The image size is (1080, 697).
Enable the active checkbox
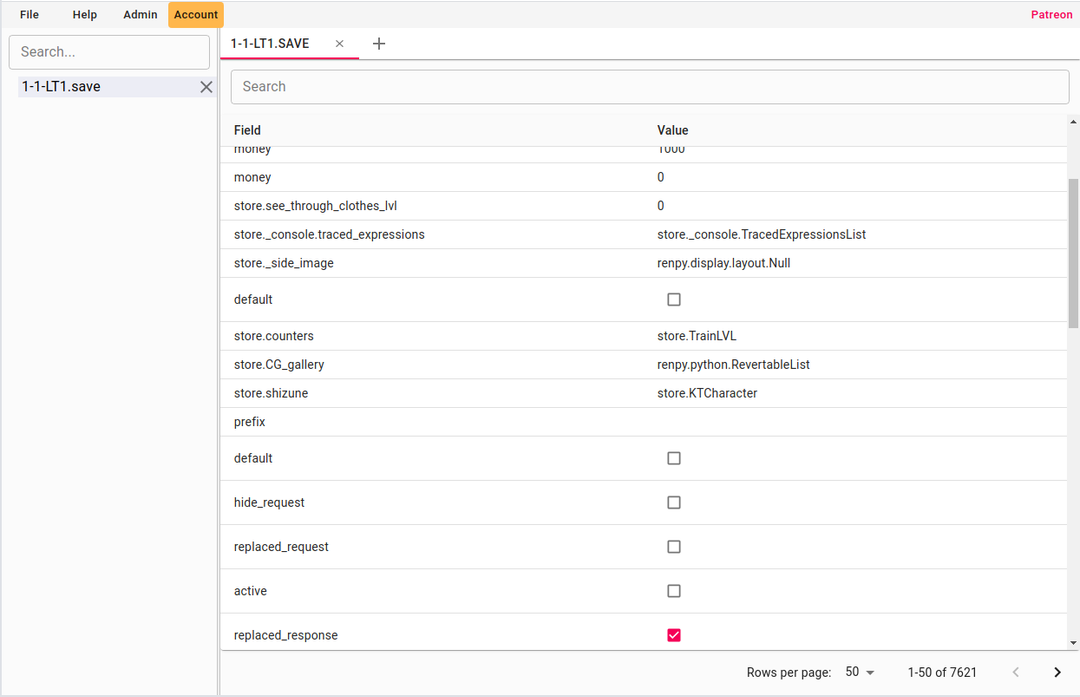point(674,591)
